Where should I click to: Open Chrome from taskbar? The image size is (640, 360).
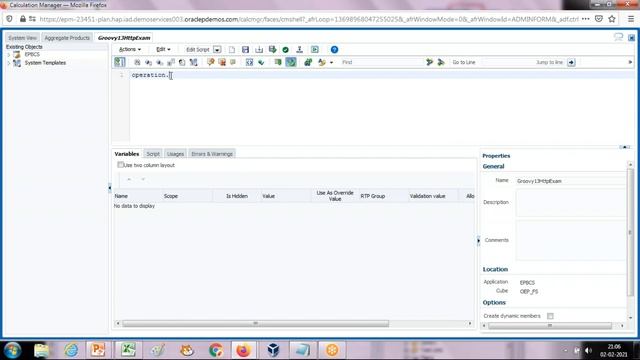tap(216, 350)
